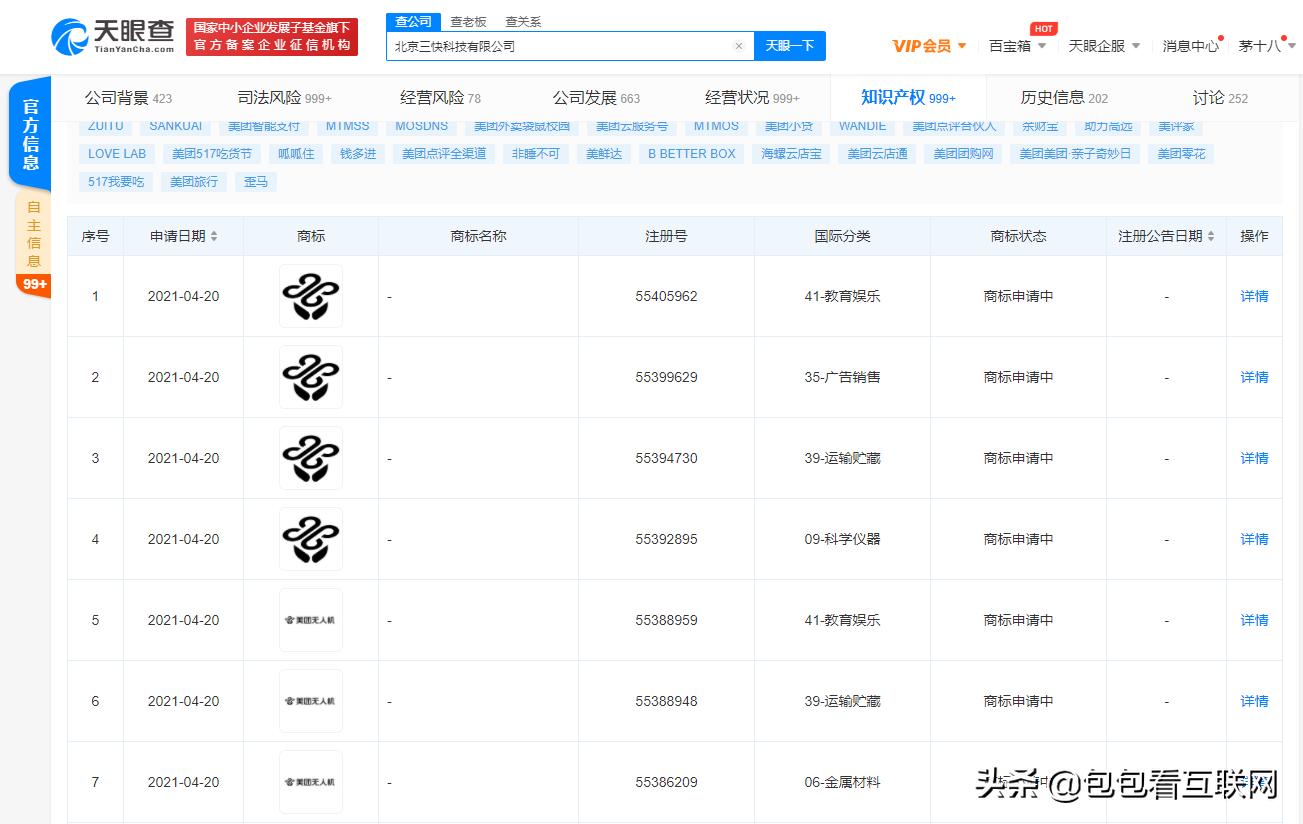The image size is (1303, 824).
Task: Click inside the company search input field
Action: point(560,46)
